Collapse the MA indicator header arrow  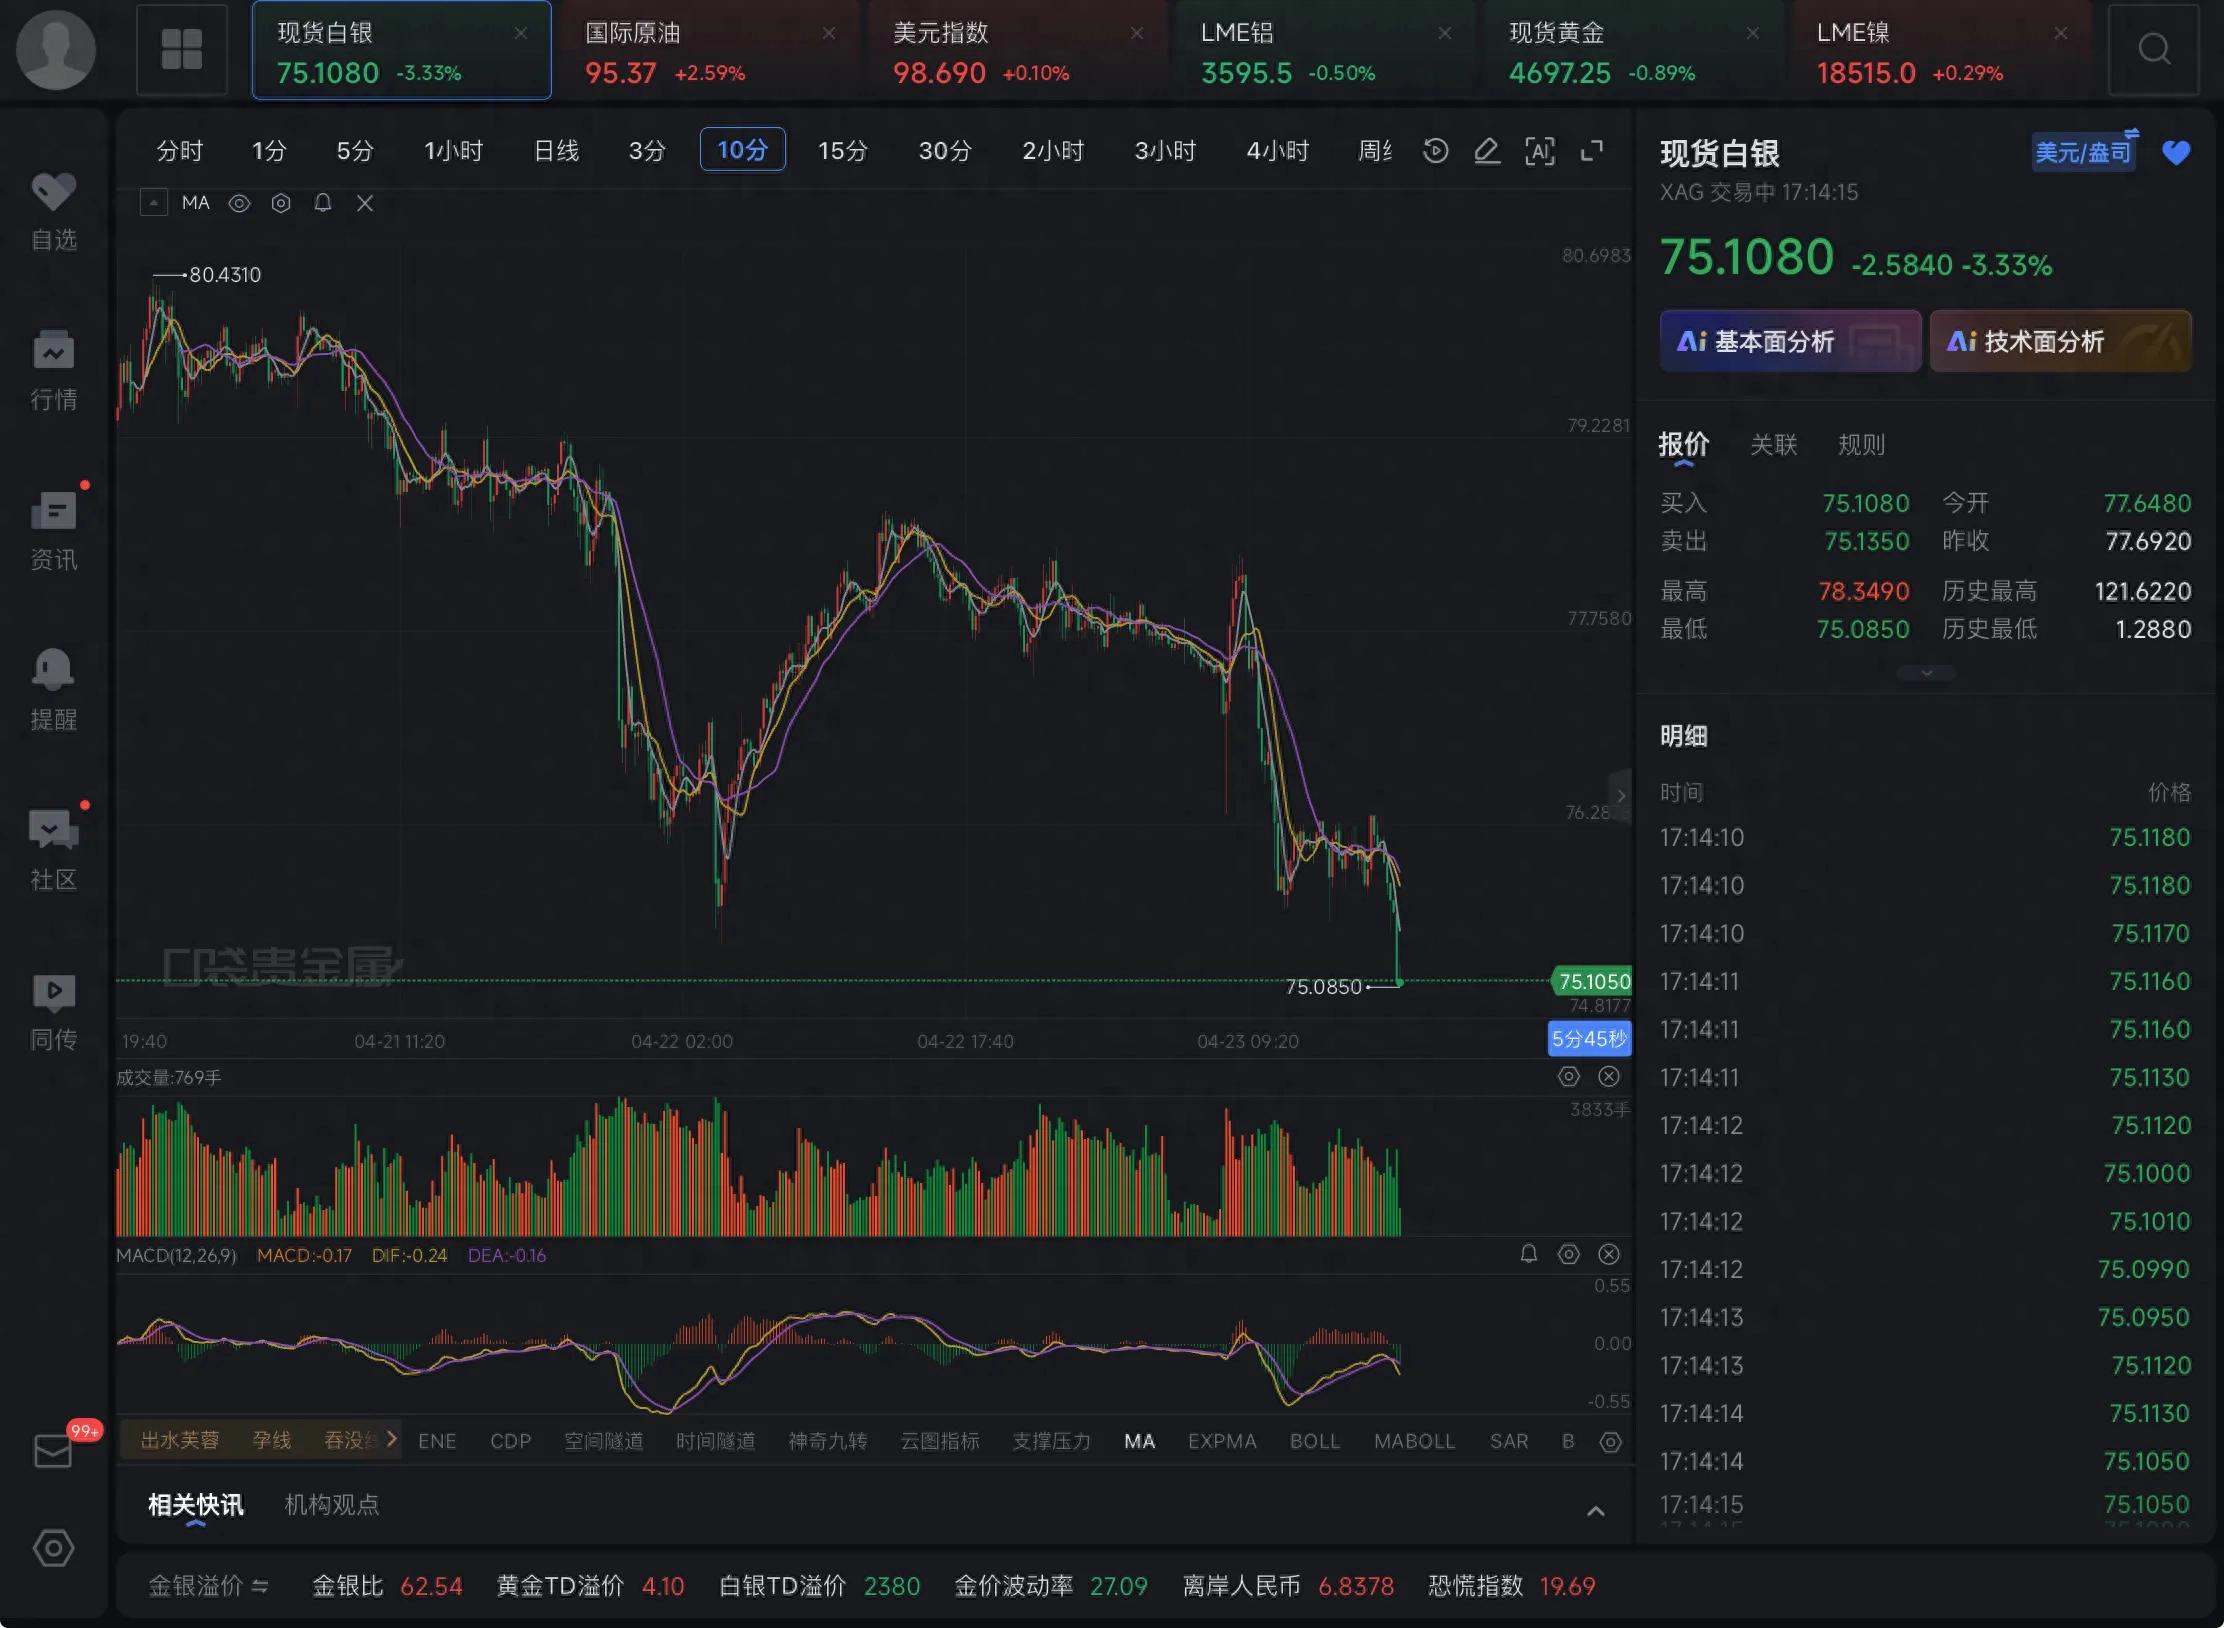(x=153, y=203)
